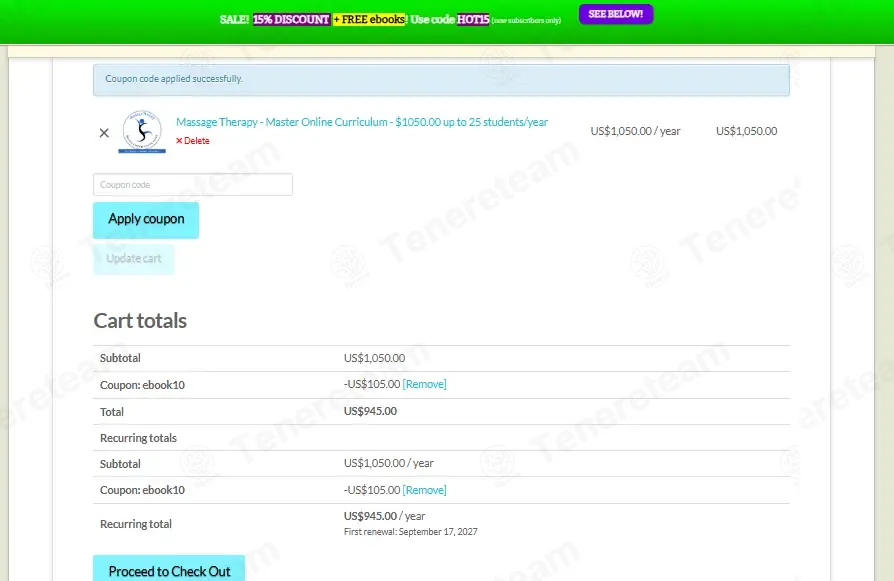Click the red Delete link
Viewport: 894px width, 581px height.
point(193,141)
